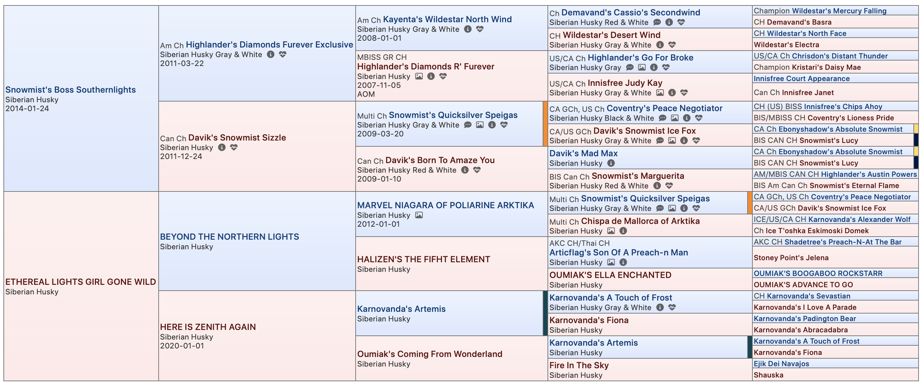Click heart icon for Davik's Born To Amaze You
The height and width of the screenshot is (385, 923).
pyautogui.click(x=477, y=170)
